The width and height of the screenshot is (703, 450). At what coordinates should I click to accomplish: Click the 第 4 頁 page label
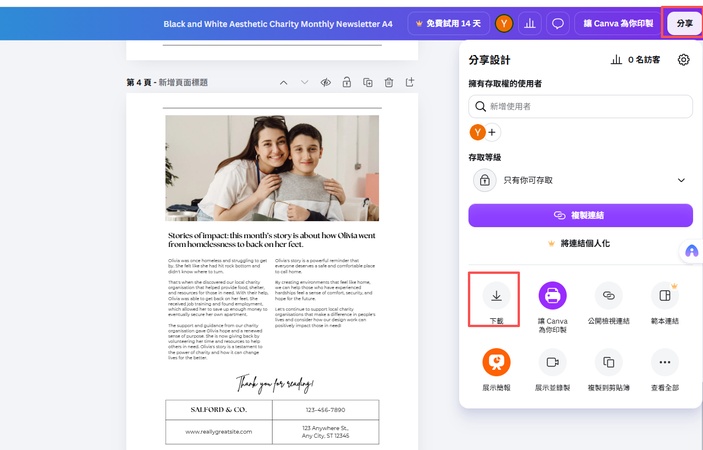139,82
